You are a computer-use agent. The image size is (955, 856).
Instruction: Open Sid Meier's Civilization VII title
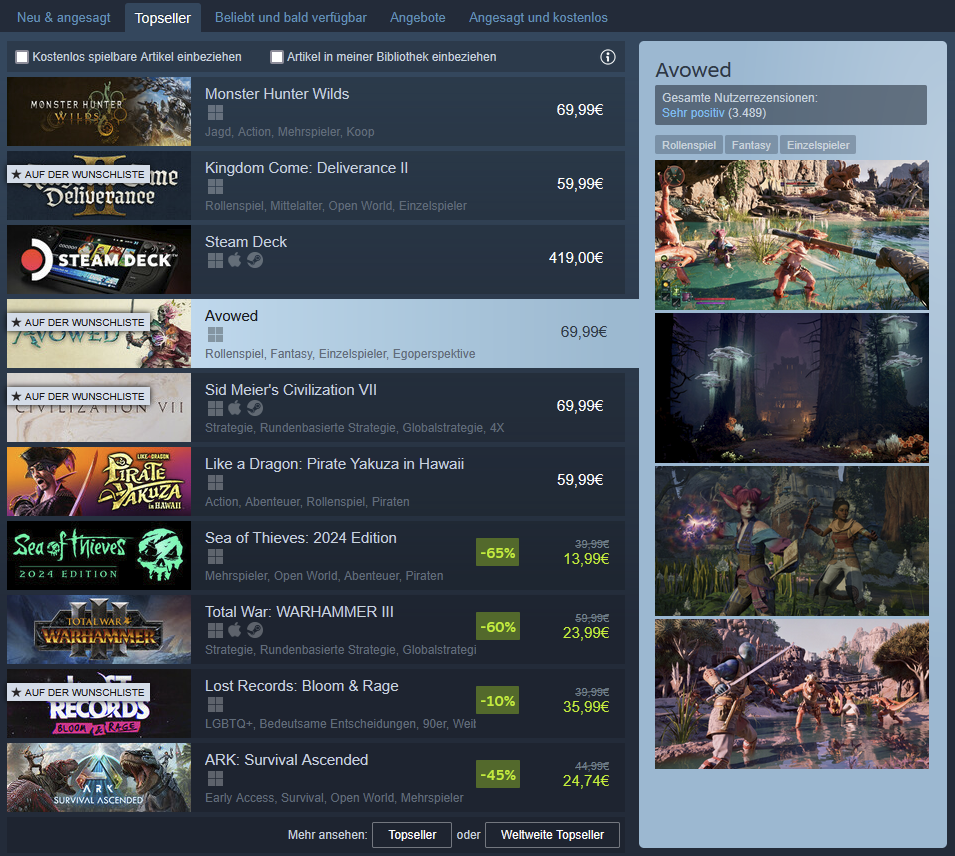coord(291,390)
